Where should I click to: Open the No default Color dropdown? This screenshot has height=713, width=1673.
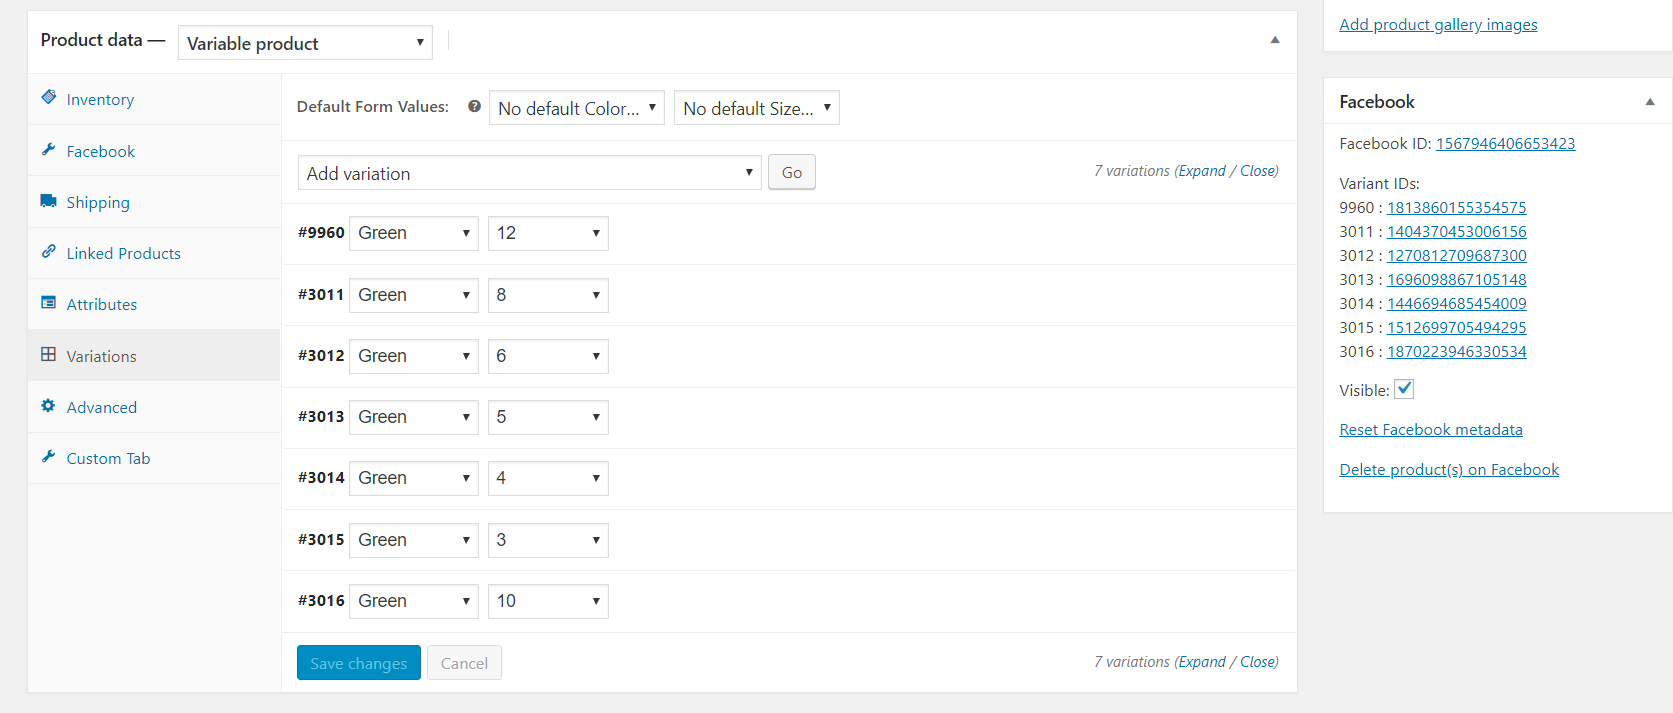point(577,108)
